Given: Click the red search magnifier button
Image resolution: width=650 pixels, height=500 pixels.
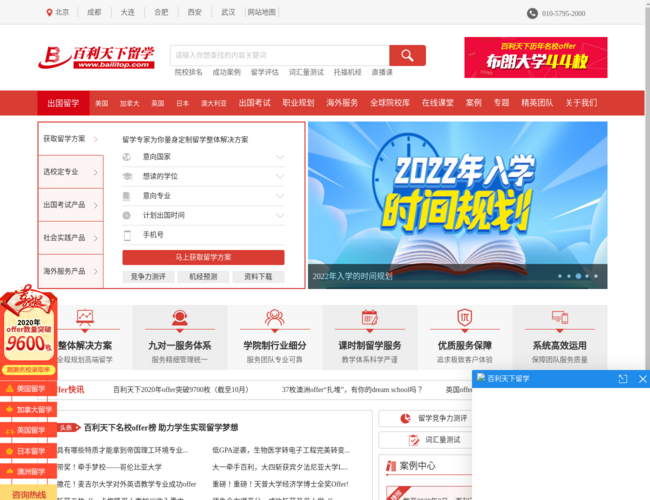Looking at the screenshot, I should 407,55.
